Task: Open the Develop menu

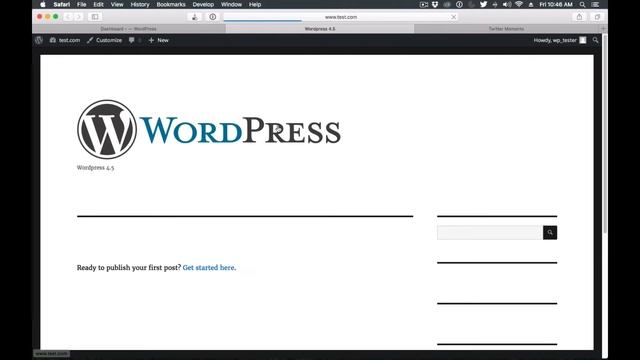Action: tap(203, 4)
